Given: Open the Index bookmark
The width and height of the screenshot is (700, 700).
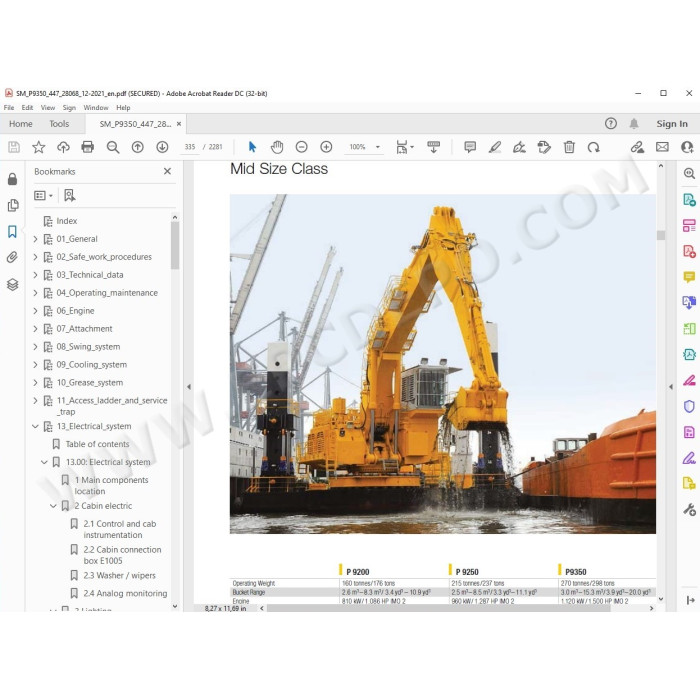Looking at the screenshot, I should point(67,221).
